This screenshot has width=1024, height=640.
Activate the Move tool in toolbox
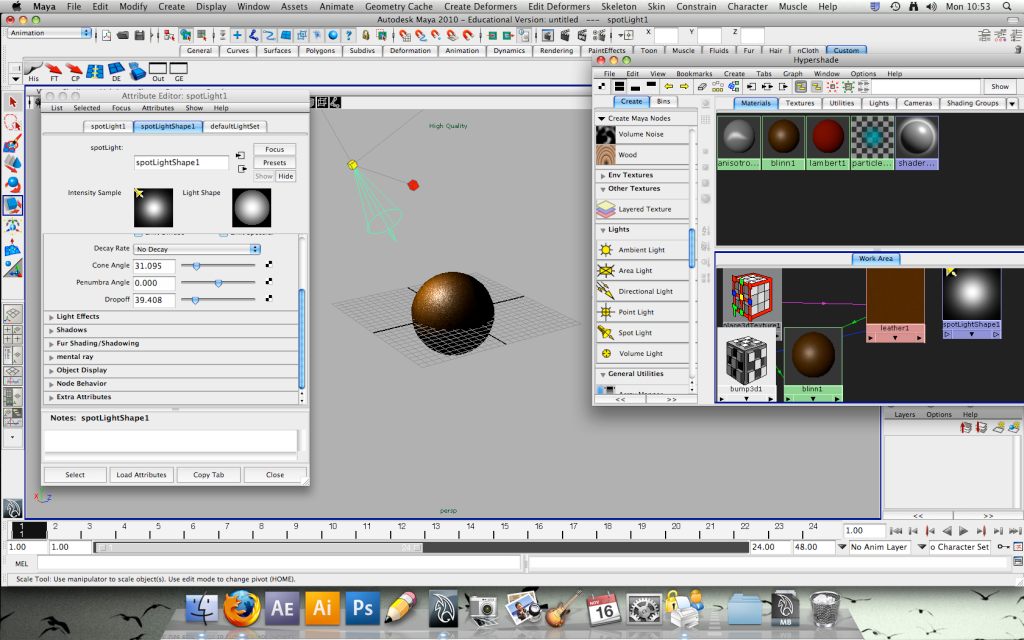[x=12, y=164]
